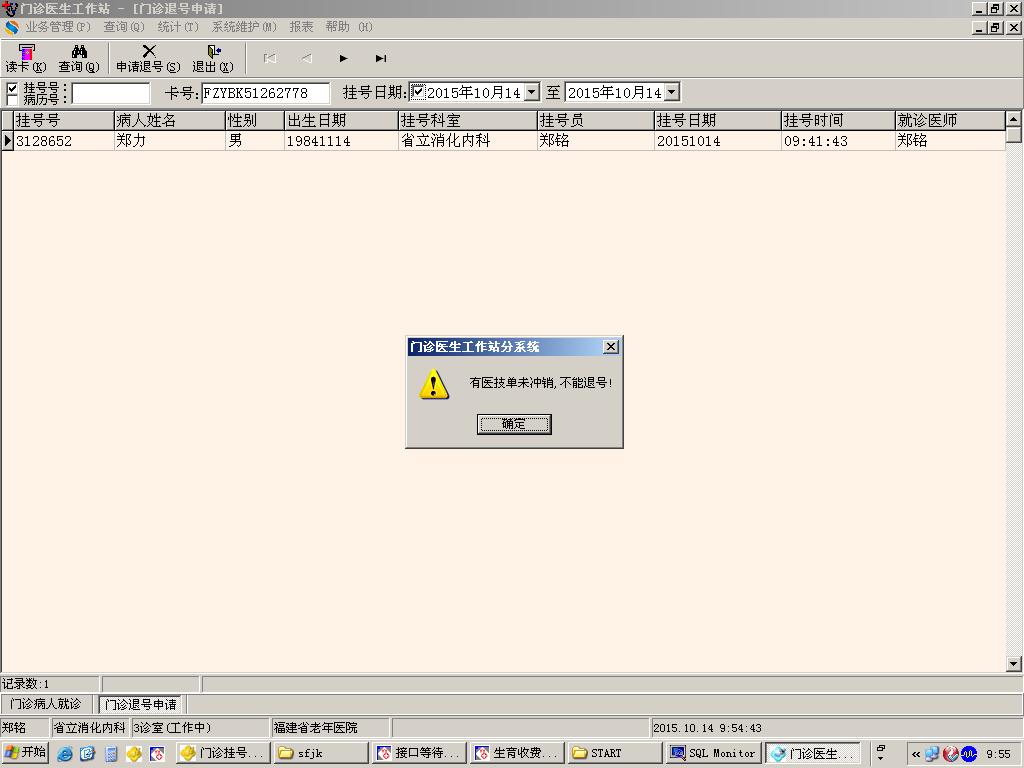Switch to SQL Monitor taskbar window
This screenshot has width=1024, height=768.
[713, 753]
